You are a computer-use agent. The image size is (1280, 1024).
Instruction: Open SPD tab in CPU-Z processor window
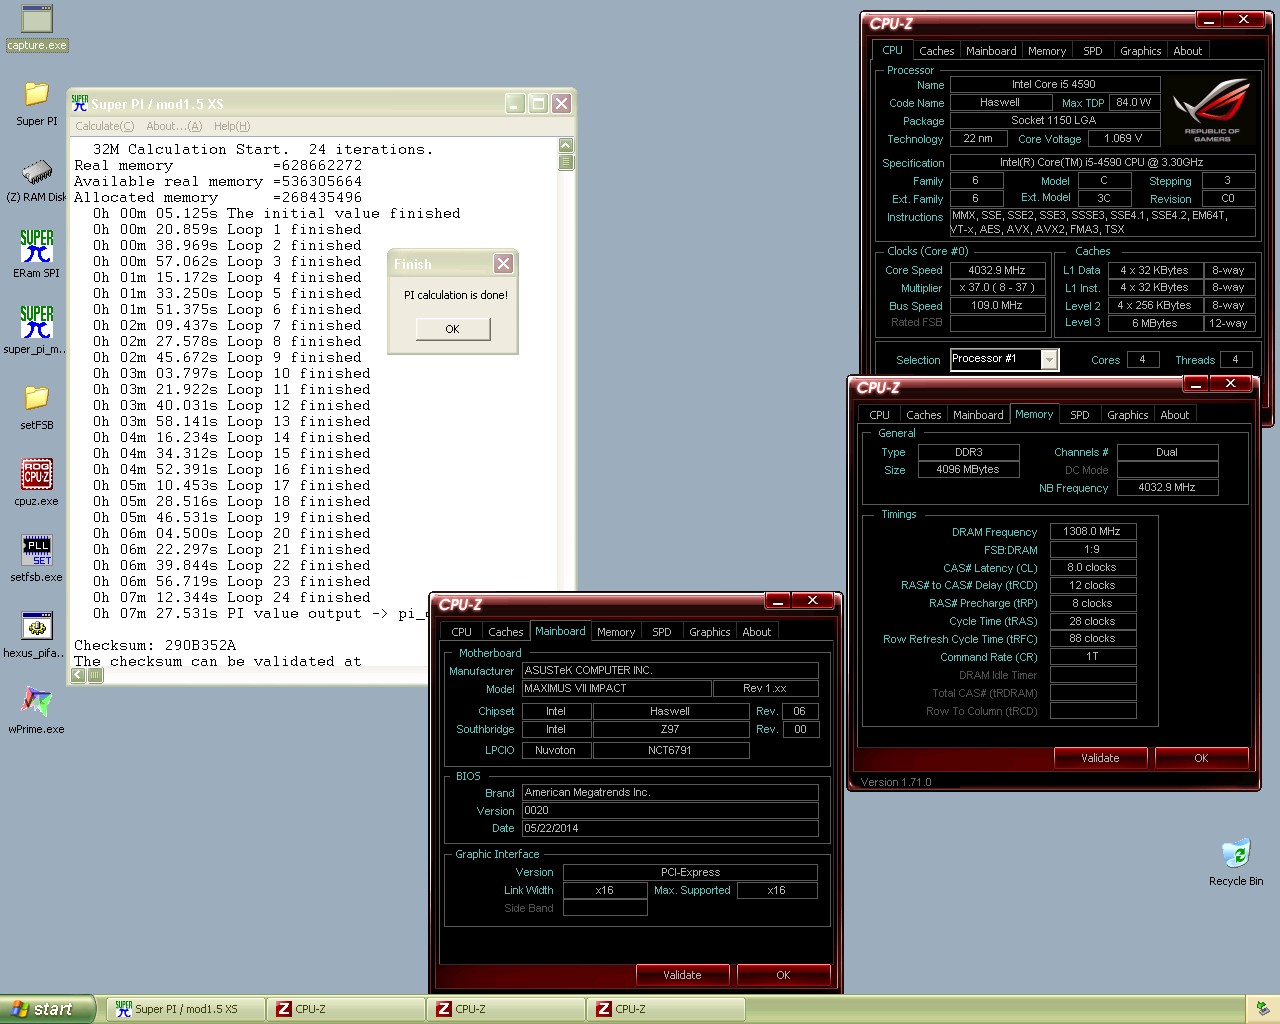pyautogui.click(x=1093, y=51)
